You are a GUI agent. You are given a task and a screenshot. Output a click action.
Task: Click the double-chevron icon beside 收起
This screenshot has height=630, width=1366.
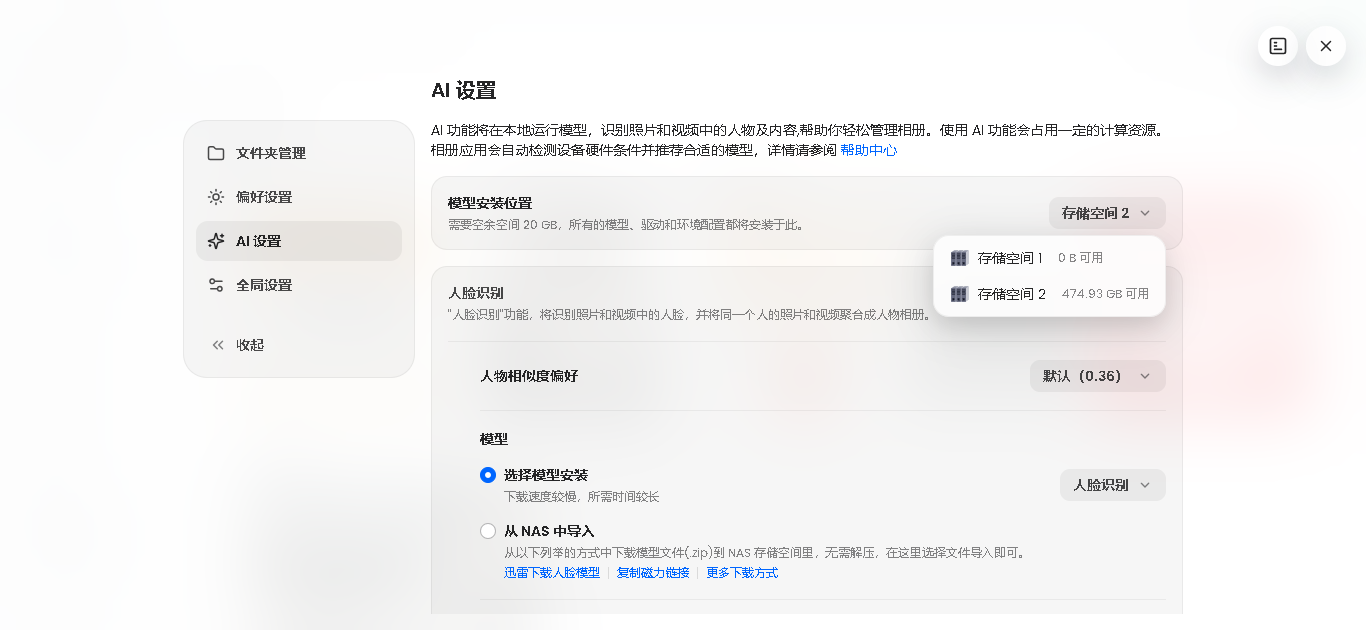coord(218,345)
